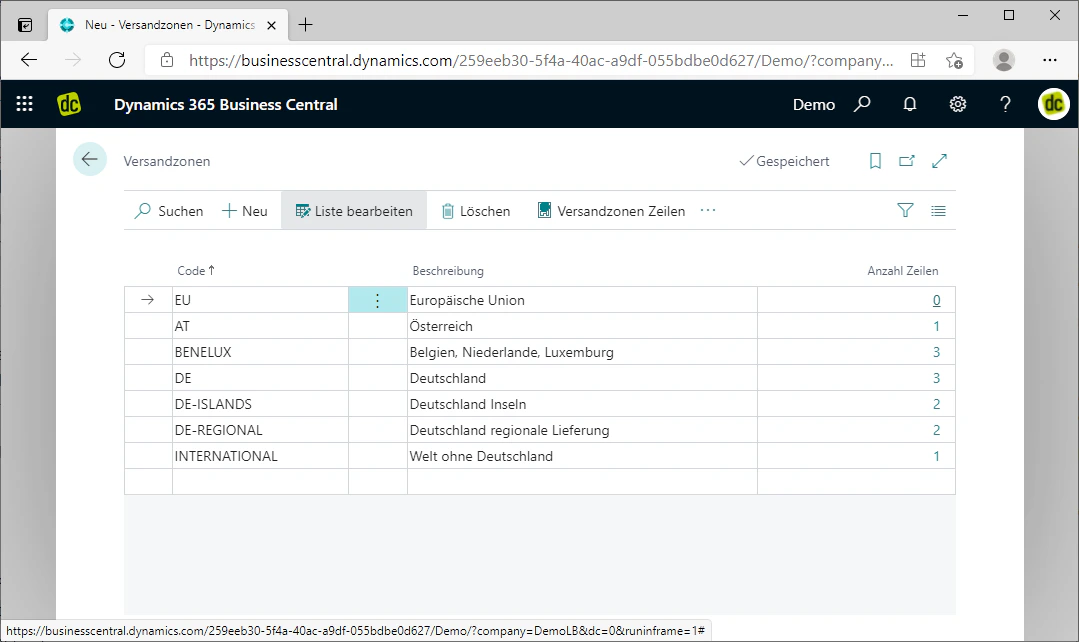Click the Österreich description cell
Viewport: 1079px width, 642px height.
point(582,326)
